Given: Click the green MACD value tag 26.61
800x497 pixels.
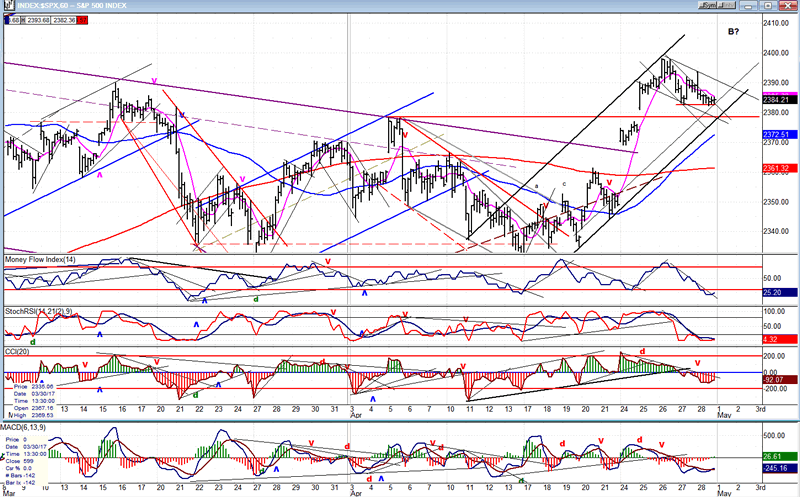Looking at the screenshot, I should pos(780,454).
